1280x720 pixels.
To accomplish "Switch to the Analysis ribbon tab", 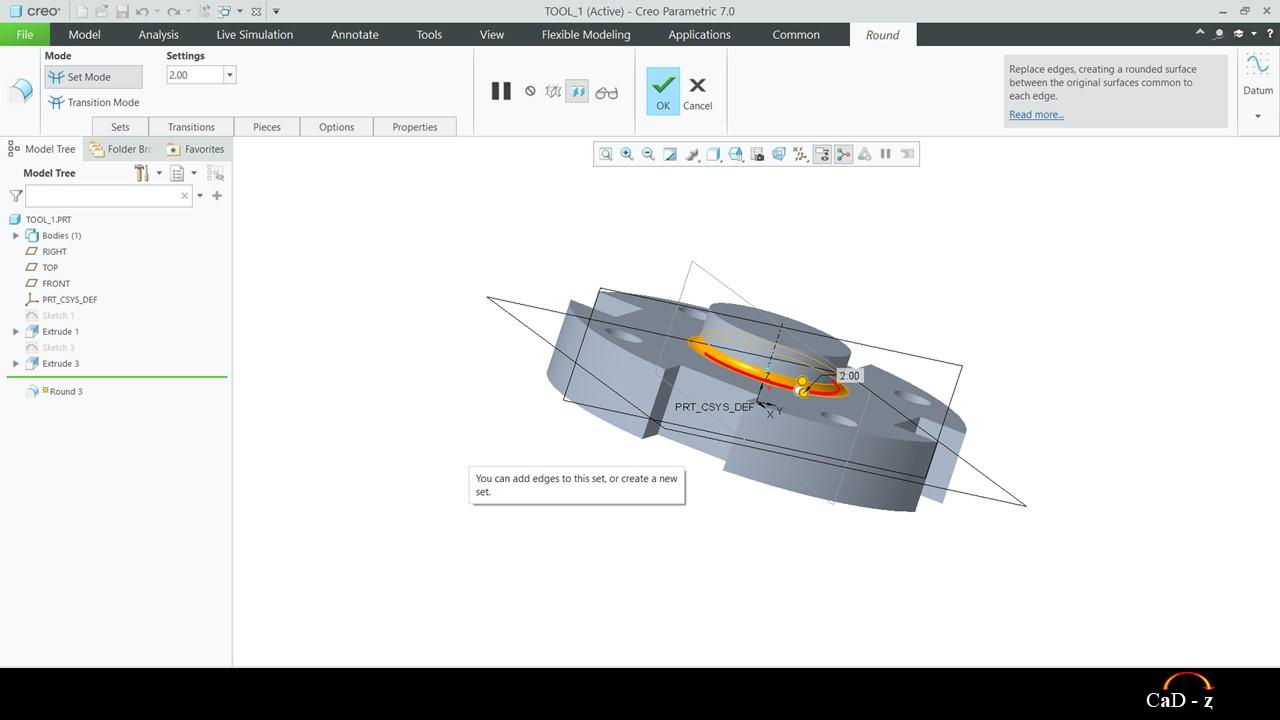I will [x=158, y=34].
